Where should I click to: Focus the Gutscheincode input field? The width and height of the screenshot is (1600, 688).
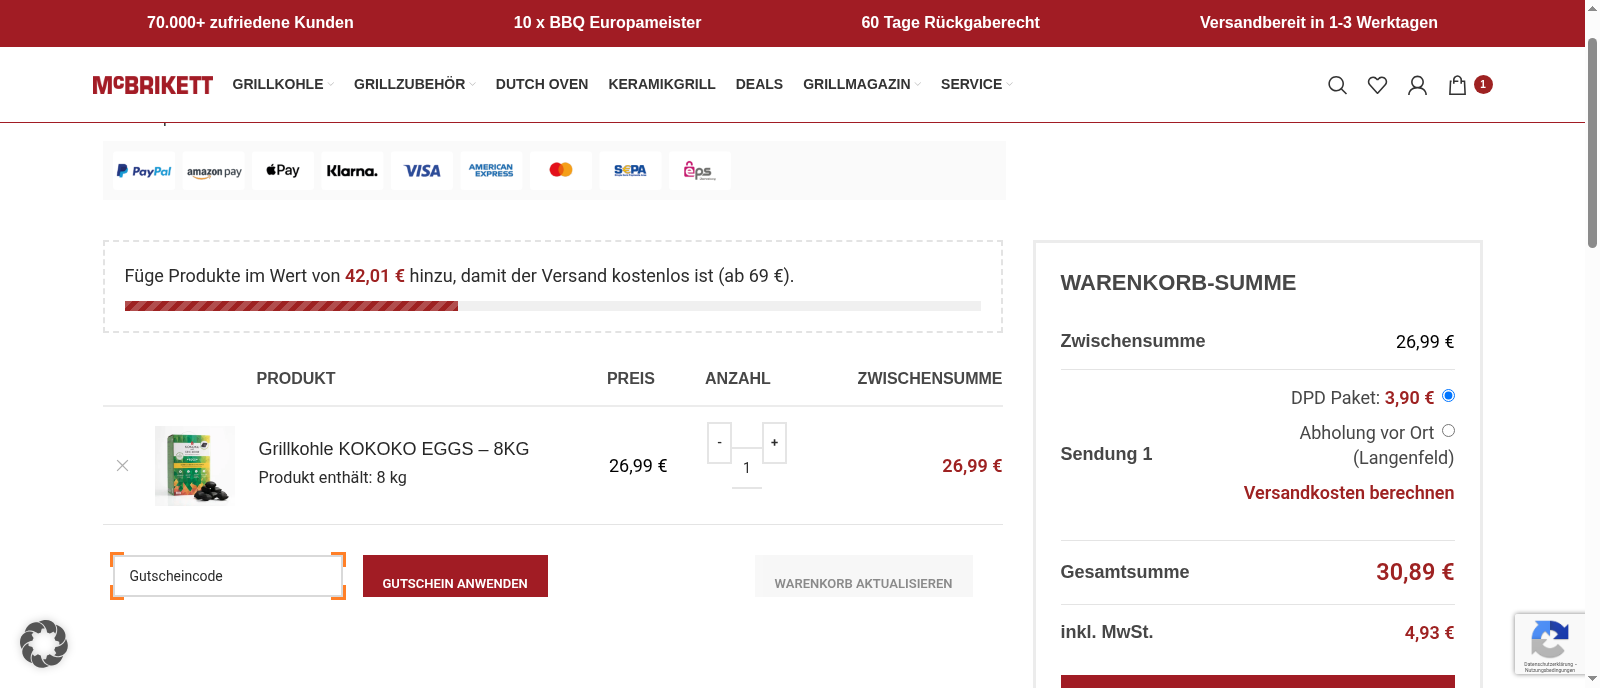(x=228, y=576)
